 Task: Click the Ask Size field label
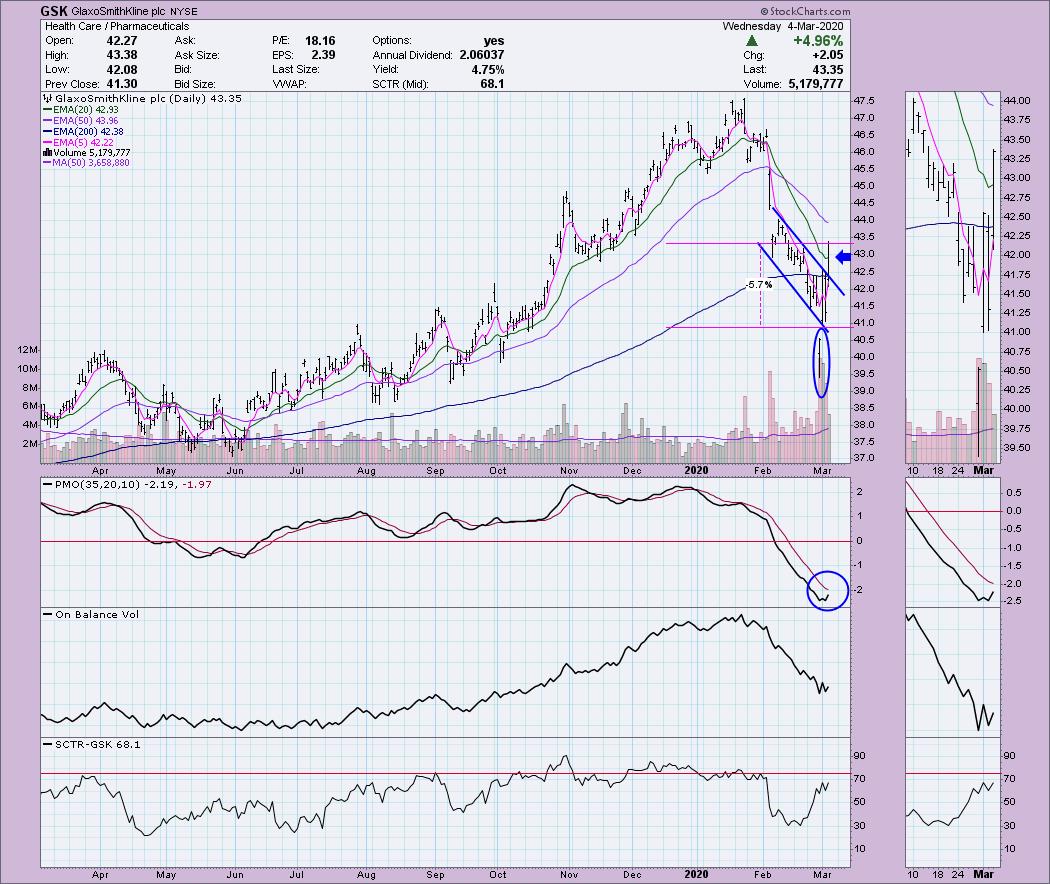197,55
